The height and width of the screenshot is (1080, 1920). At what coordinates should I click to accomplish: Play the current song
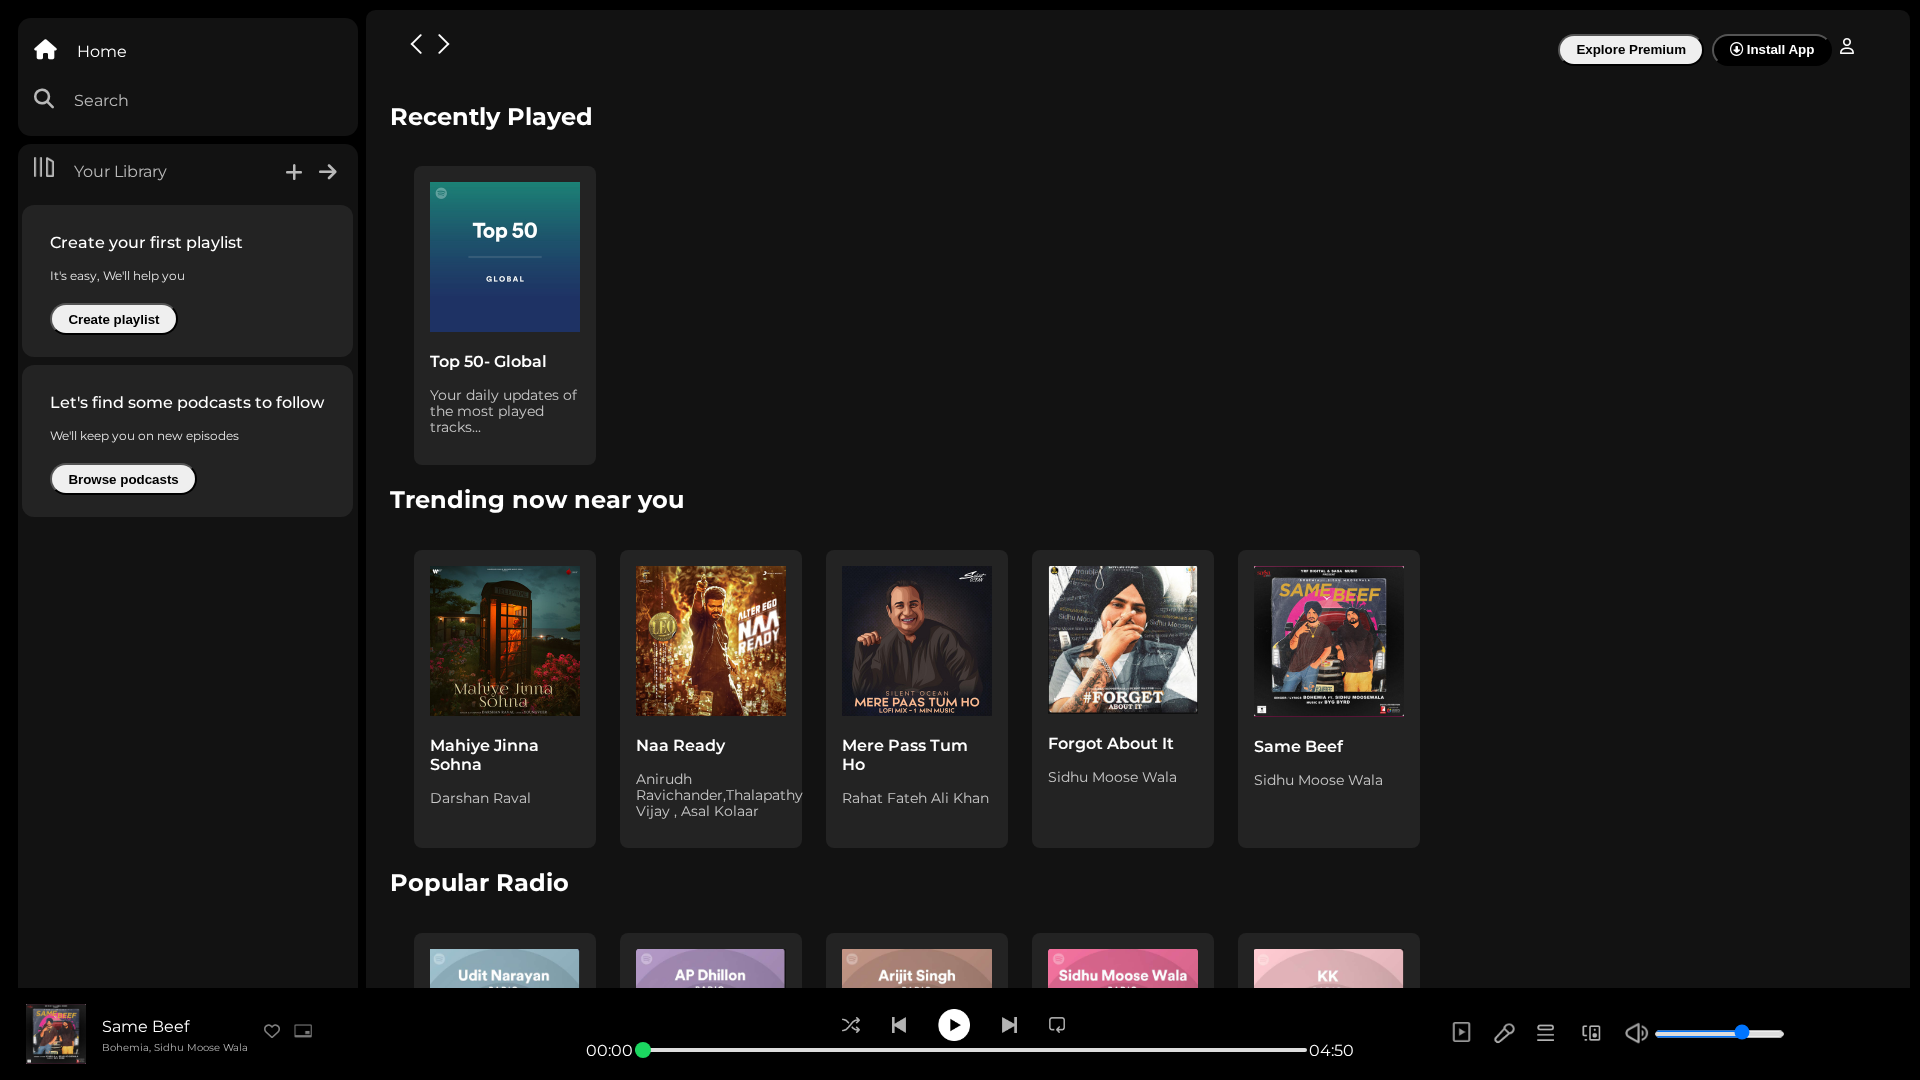[x=954, y=1025]
